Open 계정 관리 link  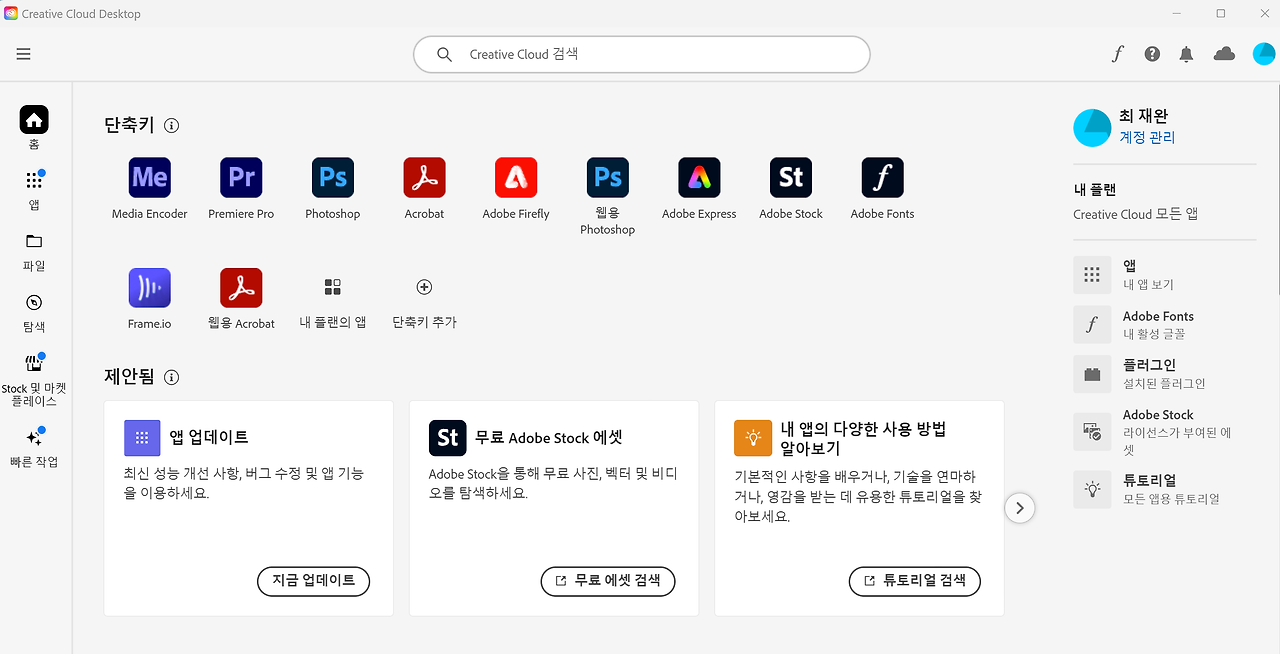[1147, 138]
